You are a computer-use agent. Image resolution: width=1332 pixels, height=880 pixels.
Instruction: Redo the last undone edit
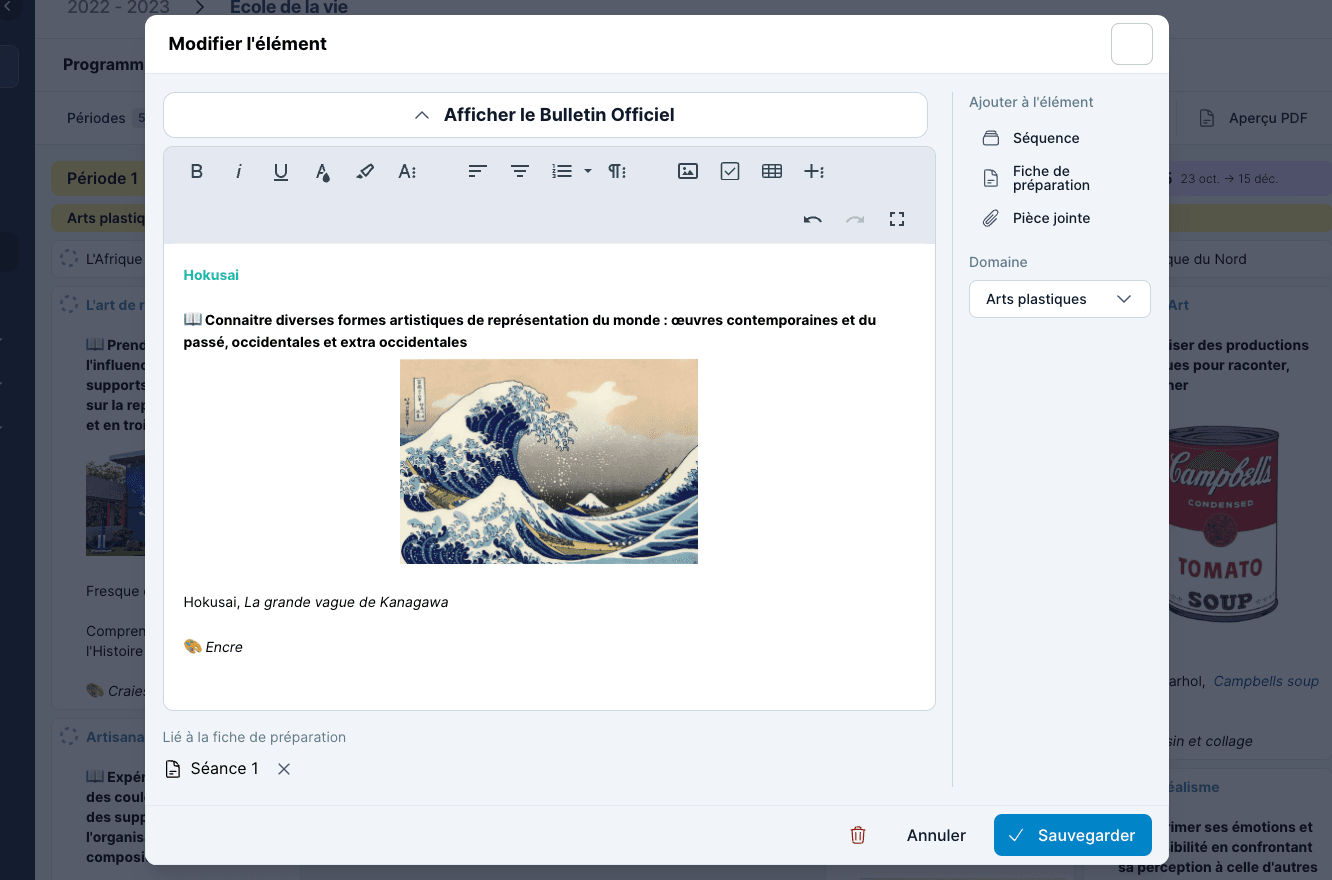pyautogui.click(x=855, y=219)
